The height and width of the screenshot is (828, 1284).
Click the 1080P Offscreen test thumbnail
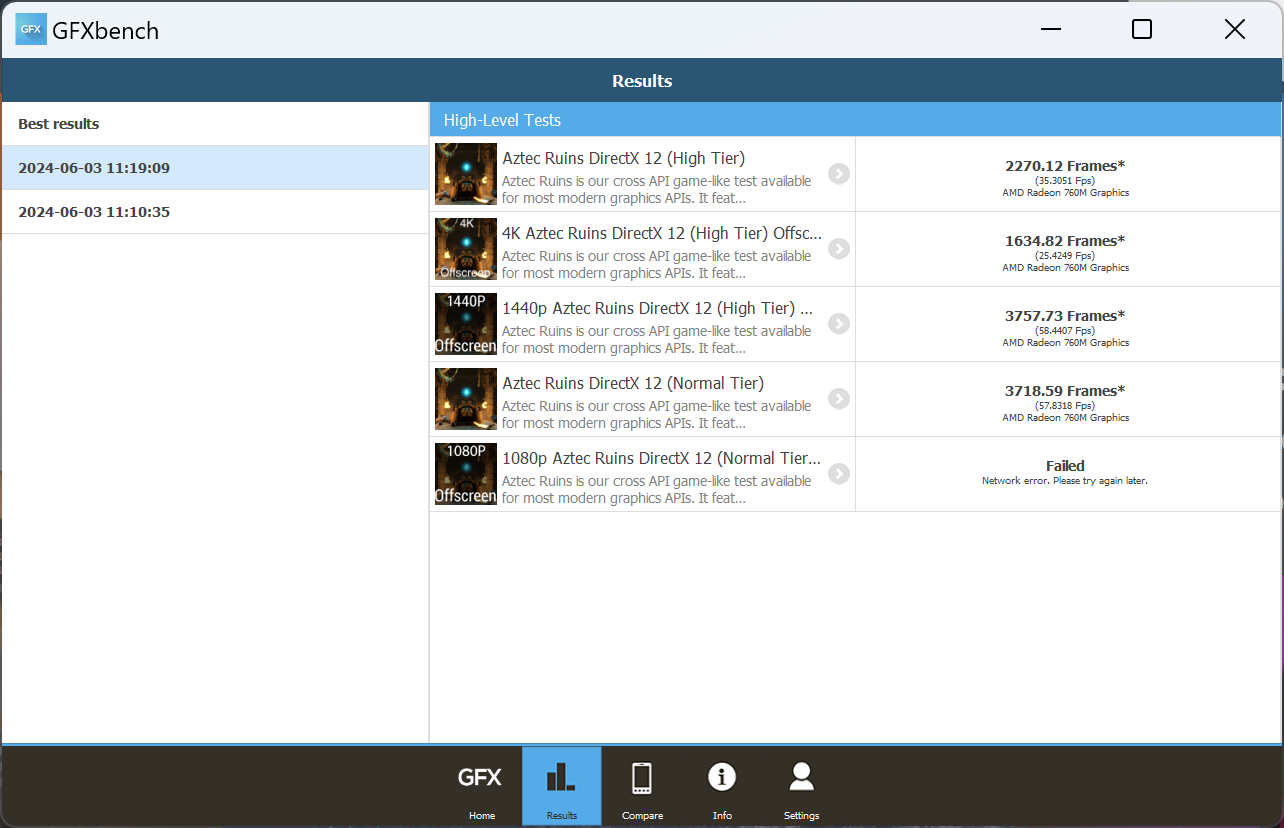tap(466, 474)
